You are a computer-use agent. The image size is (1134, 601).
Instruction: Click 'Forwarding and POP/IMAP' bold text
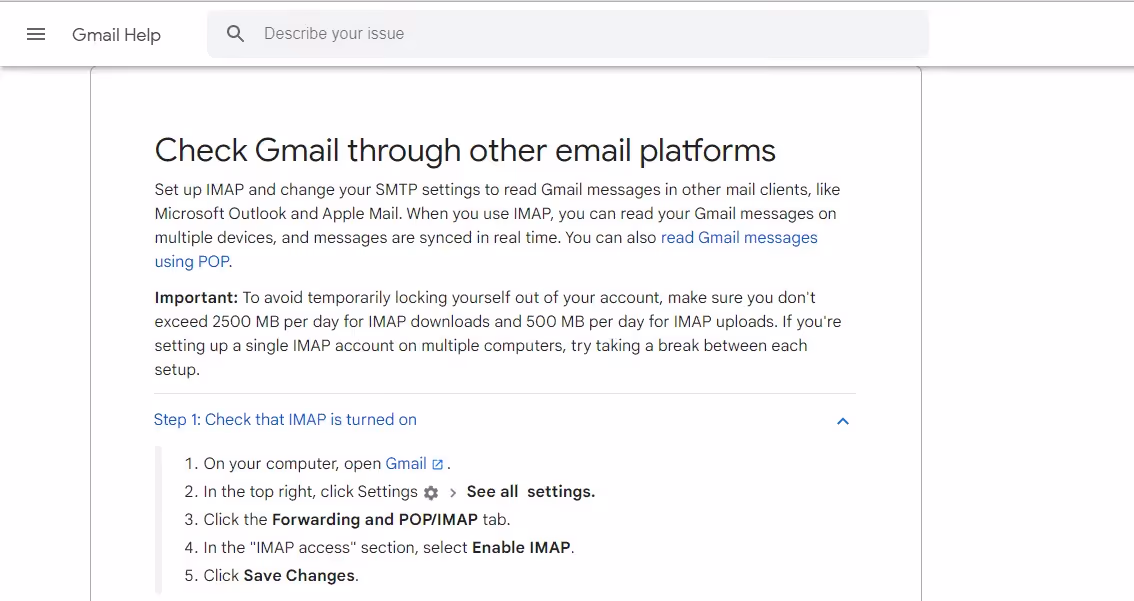tap(375, 519)
